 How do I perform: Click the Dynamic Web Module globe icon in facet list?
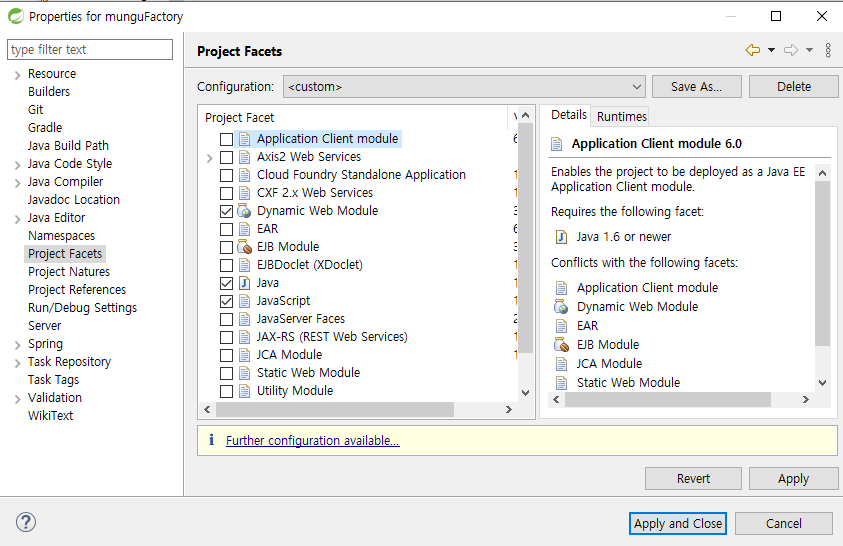click(x=244, y=211)
